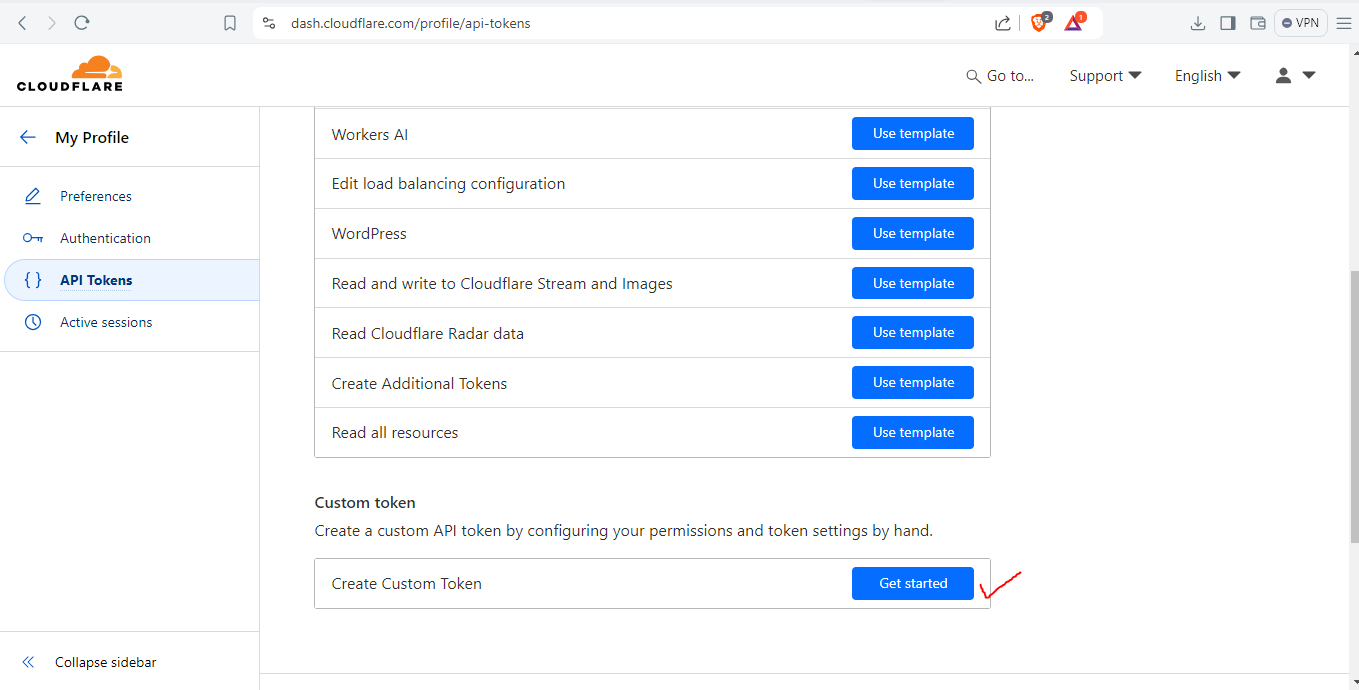Screen dimensions: 1359x690
Task: Open Brave Wallet icon
Action: click(x=1258, y=23)
